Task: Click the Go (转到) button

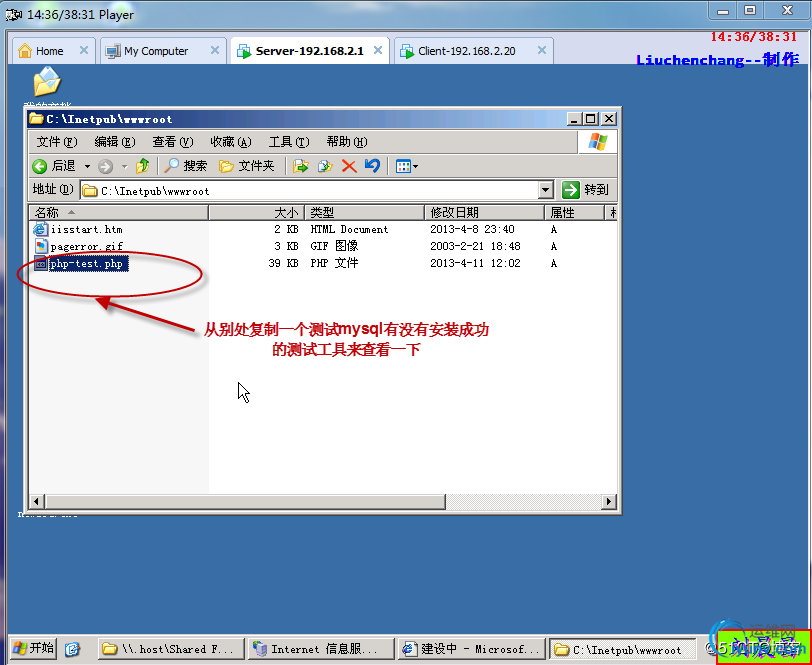Action: tap(585, 190)
